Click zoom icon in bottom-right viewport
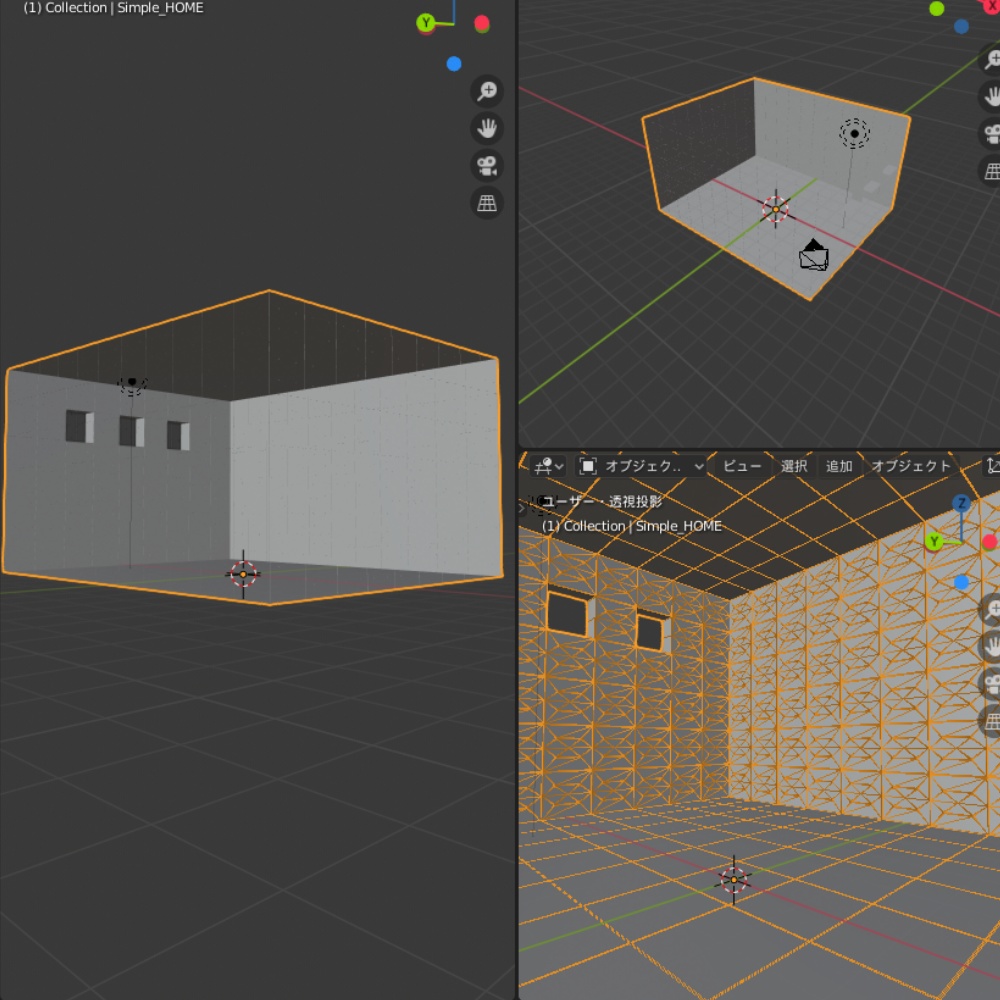The height and width of the screenshot is (1000, 1000). click(x=992, y=610)
